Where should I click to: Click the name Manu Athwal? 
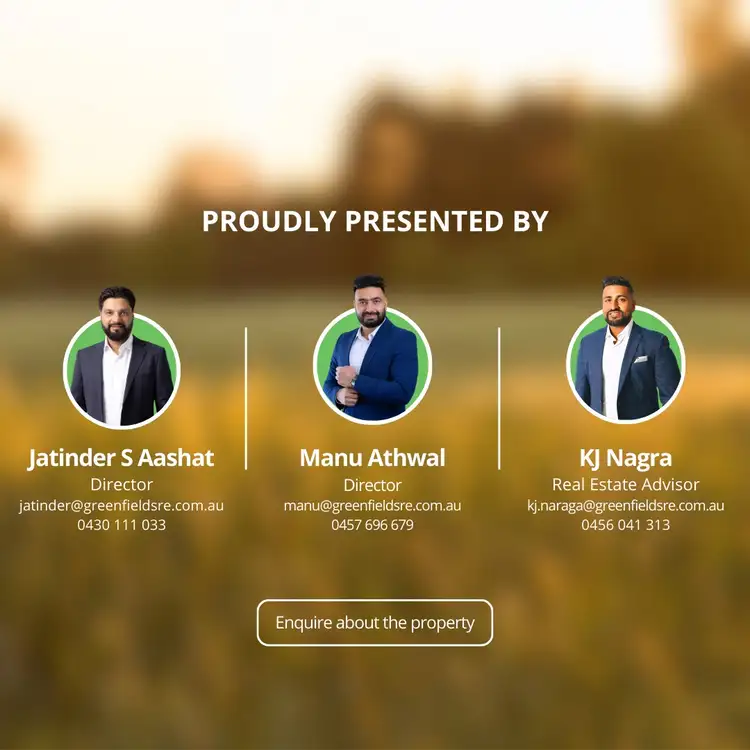click(x=372, y=458)
